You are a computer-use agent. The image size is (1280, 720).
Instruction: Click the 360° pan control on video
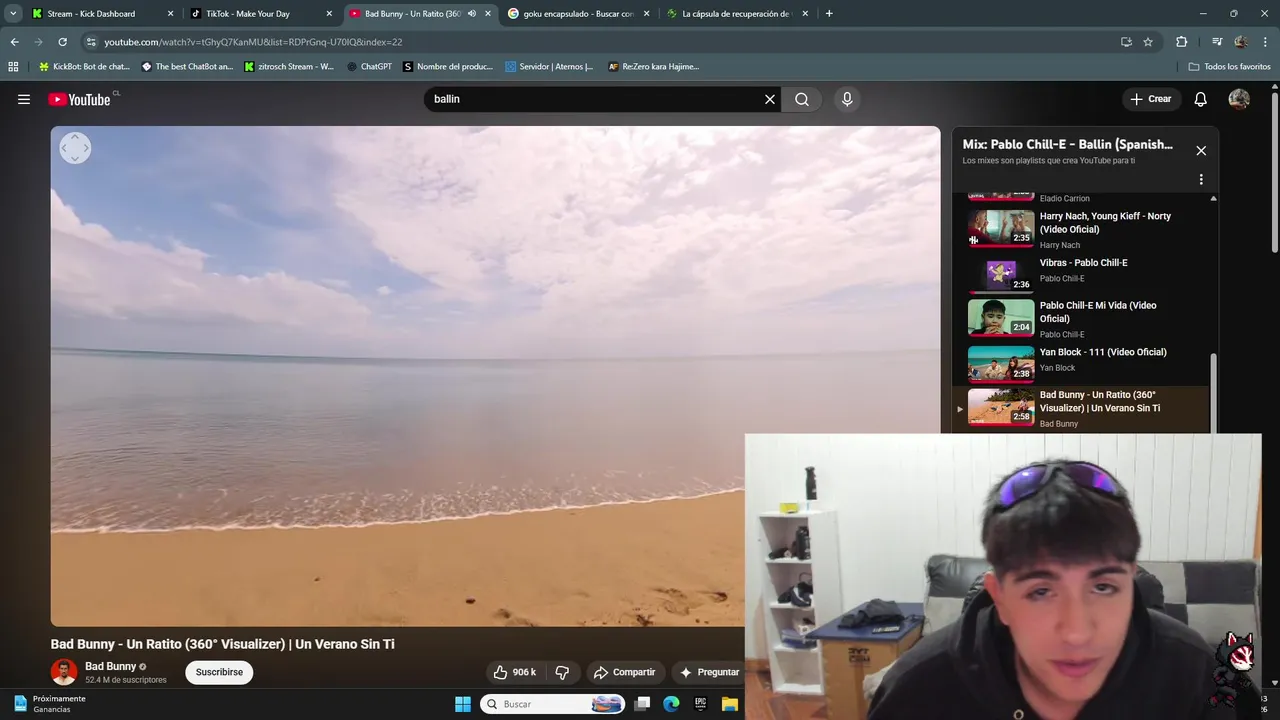(75, 148)
